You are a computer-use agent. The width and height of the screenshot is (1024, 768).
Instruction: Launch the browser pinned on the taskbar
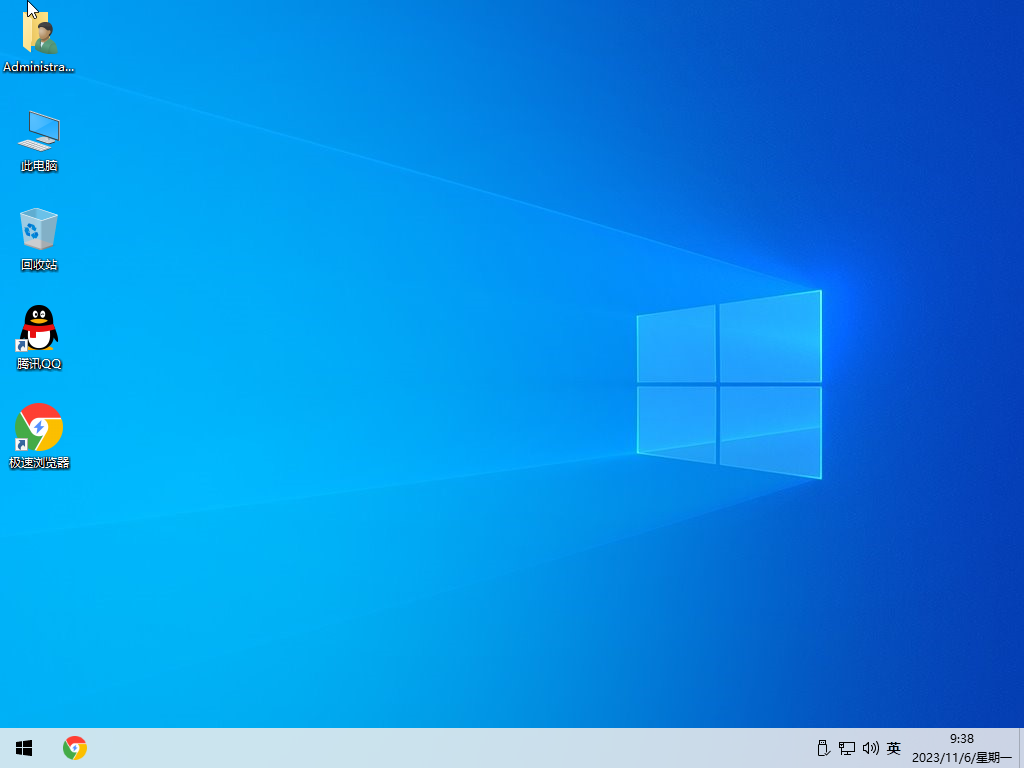coord(75,748)
